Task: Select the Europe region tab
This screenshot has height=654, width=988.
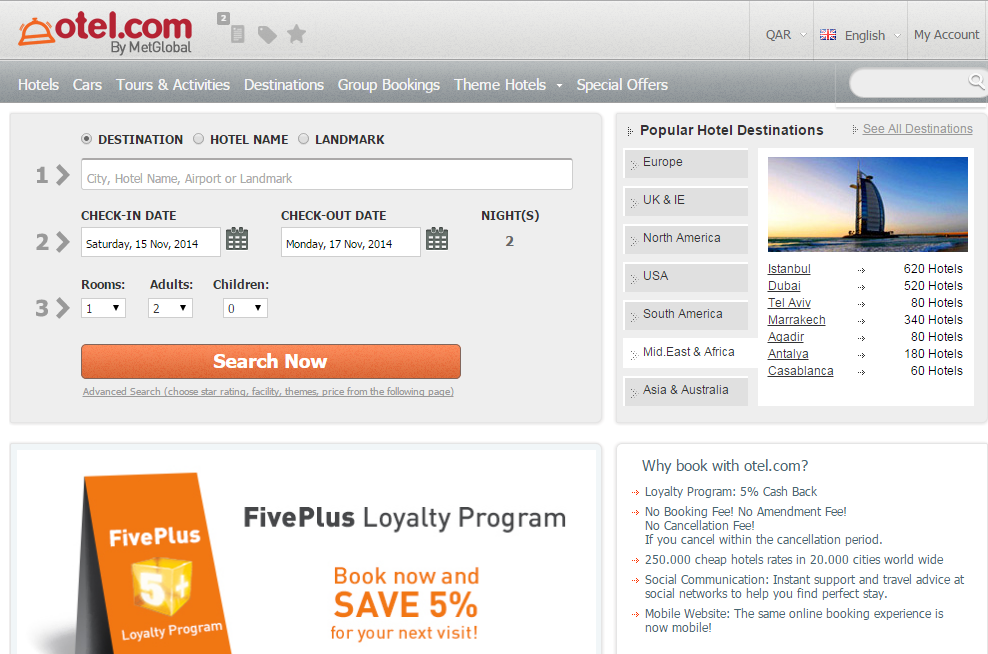Action: [686, 163]
